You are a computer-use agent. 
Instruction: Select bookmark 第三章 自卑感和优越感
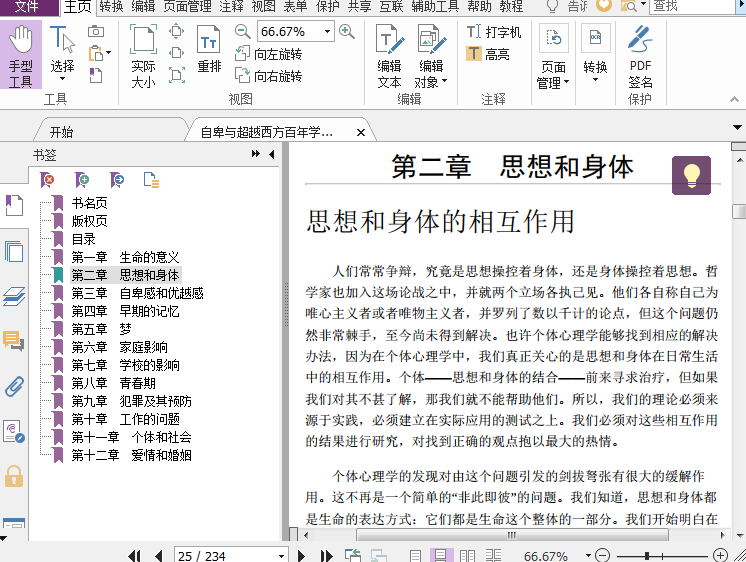[137, 293]
